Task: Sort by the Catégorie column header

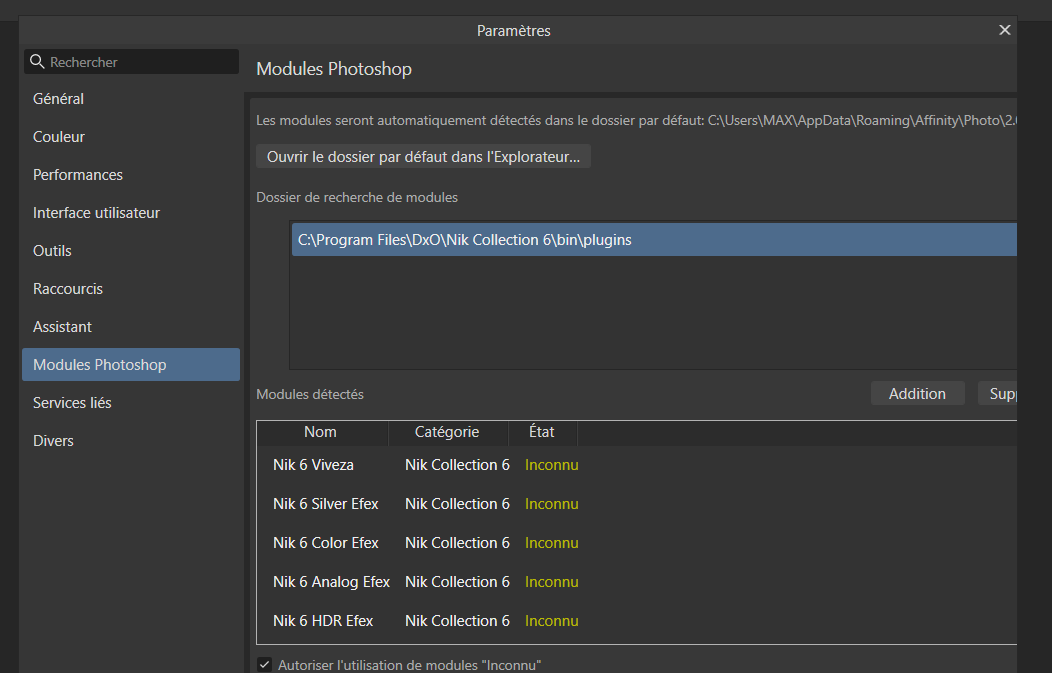Action: [x=448, y=432]
